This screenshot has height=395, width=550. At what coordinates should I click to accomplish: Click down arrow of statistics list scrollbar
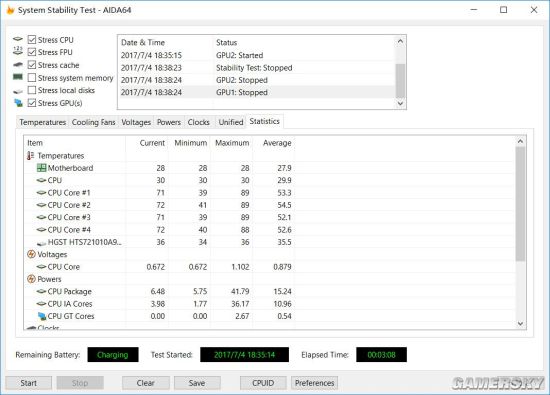520,324
